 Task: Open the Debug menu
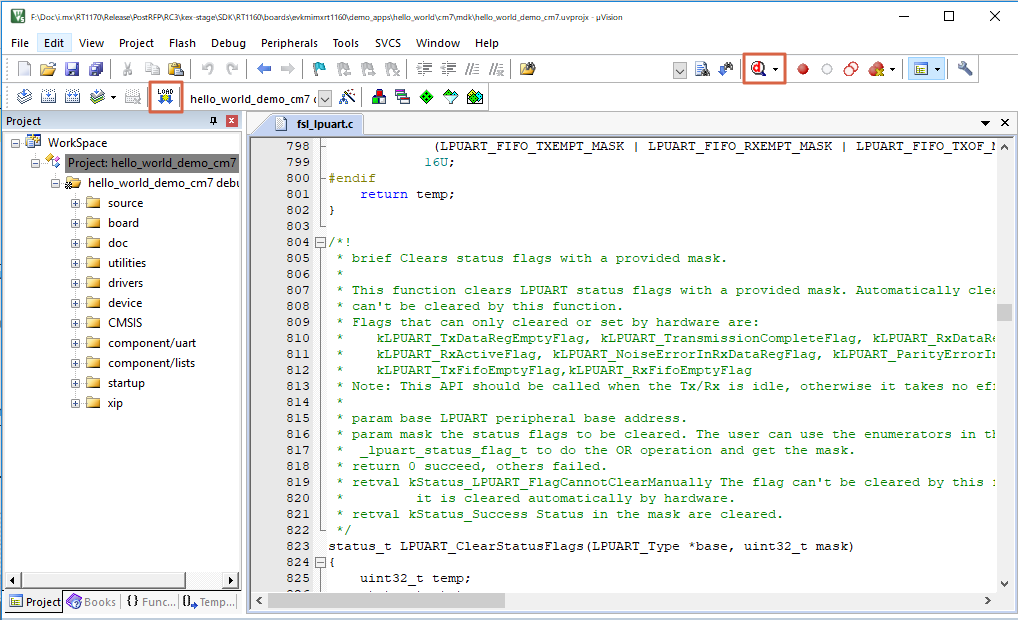(229, 43)
